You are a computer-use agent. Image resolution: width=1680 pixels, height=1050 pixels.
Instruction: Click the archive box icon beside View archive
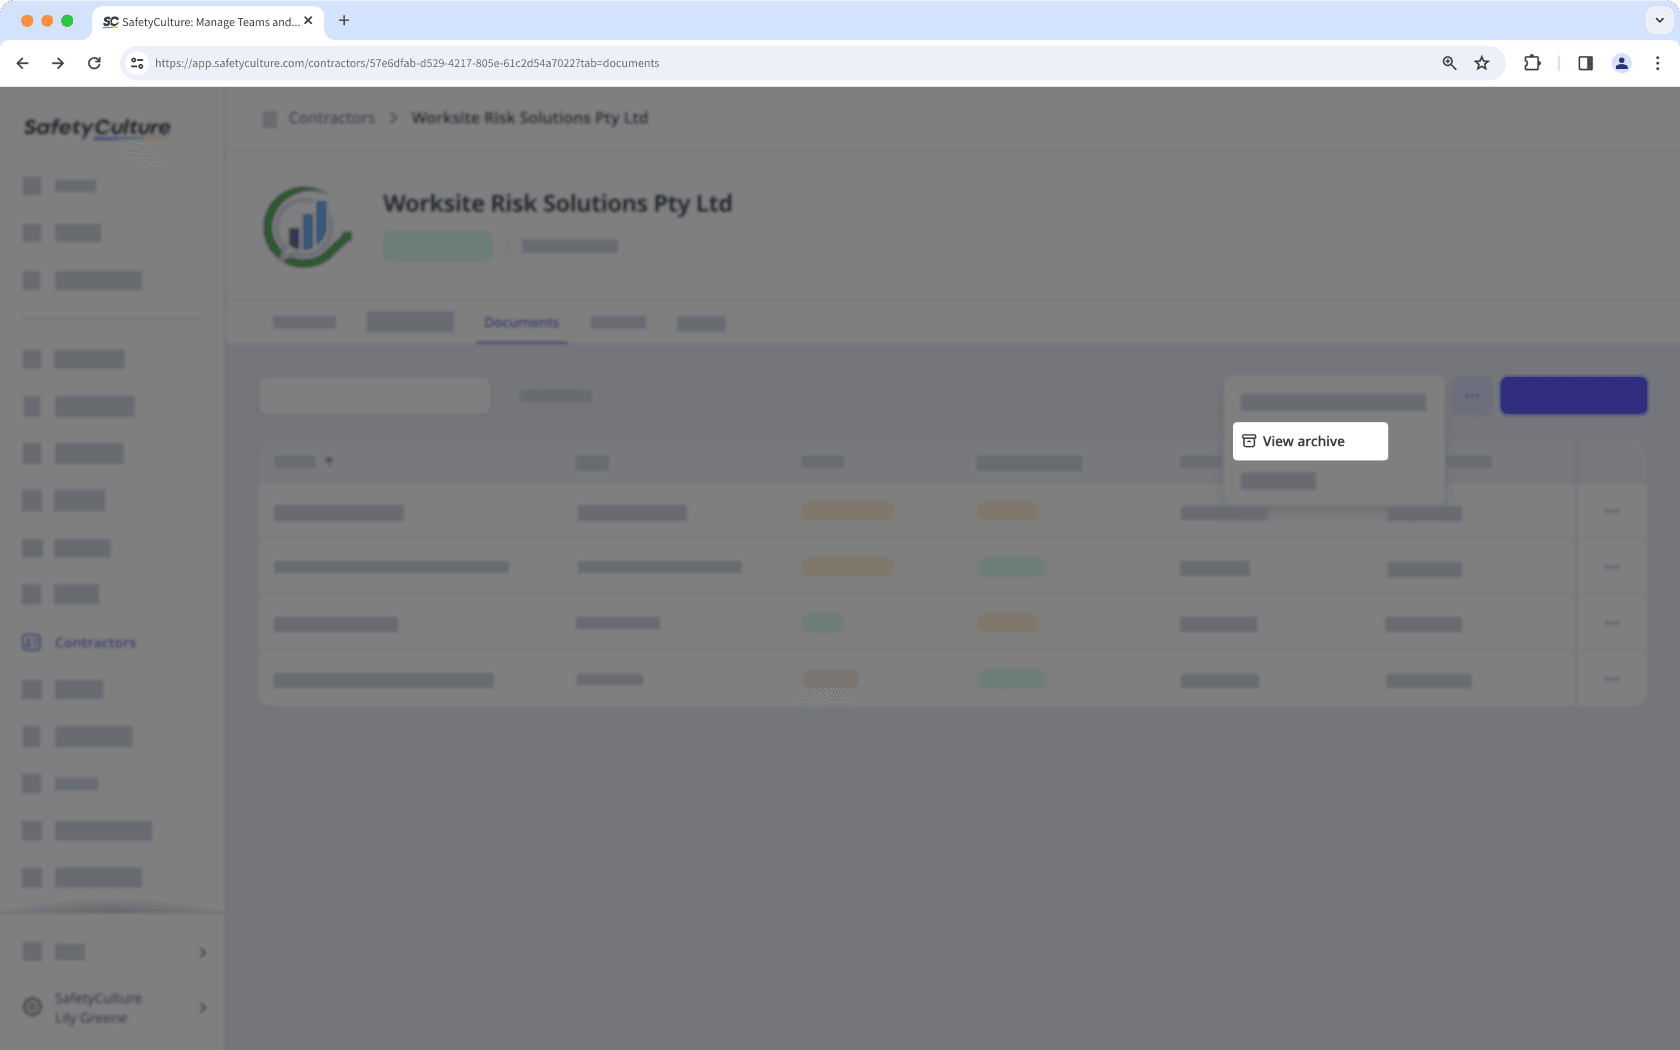1248,440
